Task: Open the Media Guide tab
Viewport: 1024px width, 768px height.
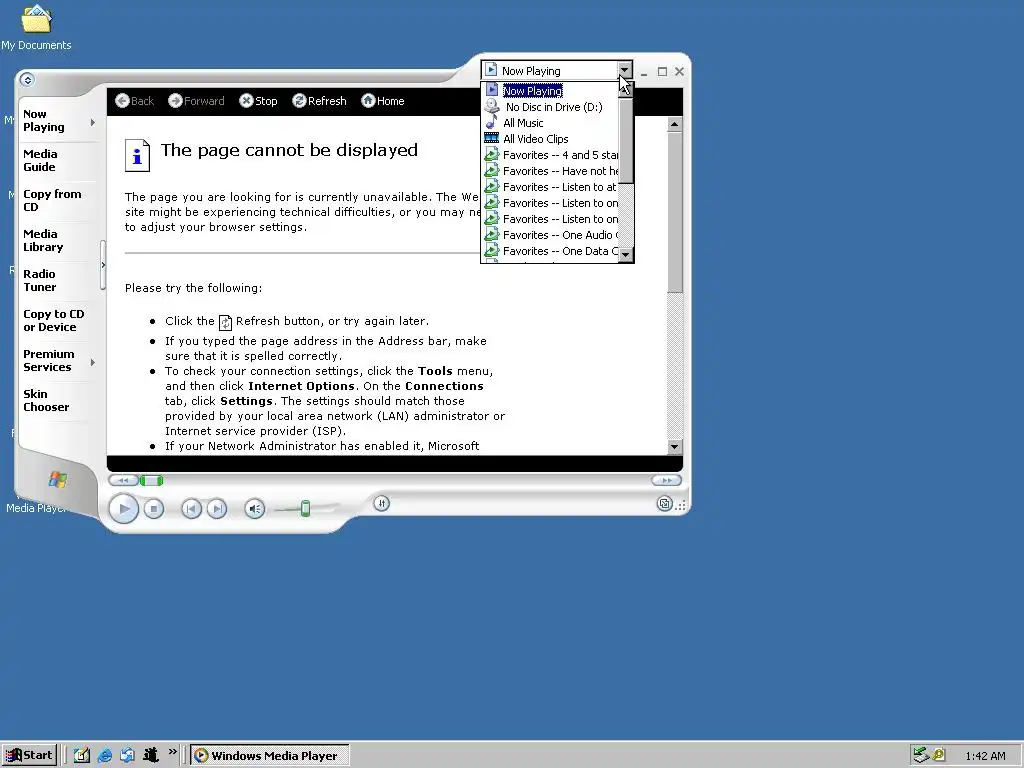Action: (40, 161)
